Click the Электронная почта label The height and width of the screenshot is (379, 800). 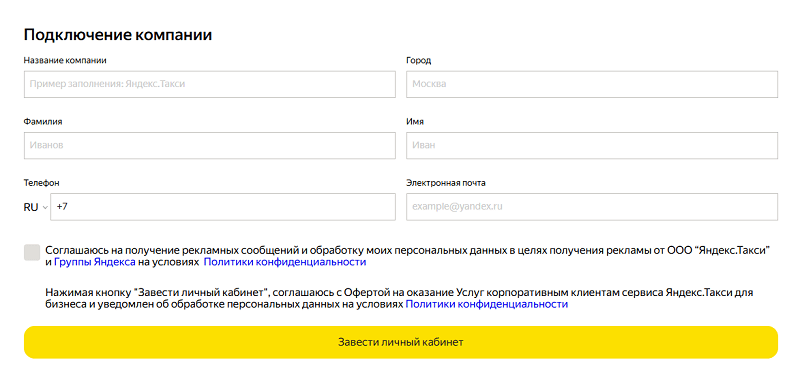446,183
